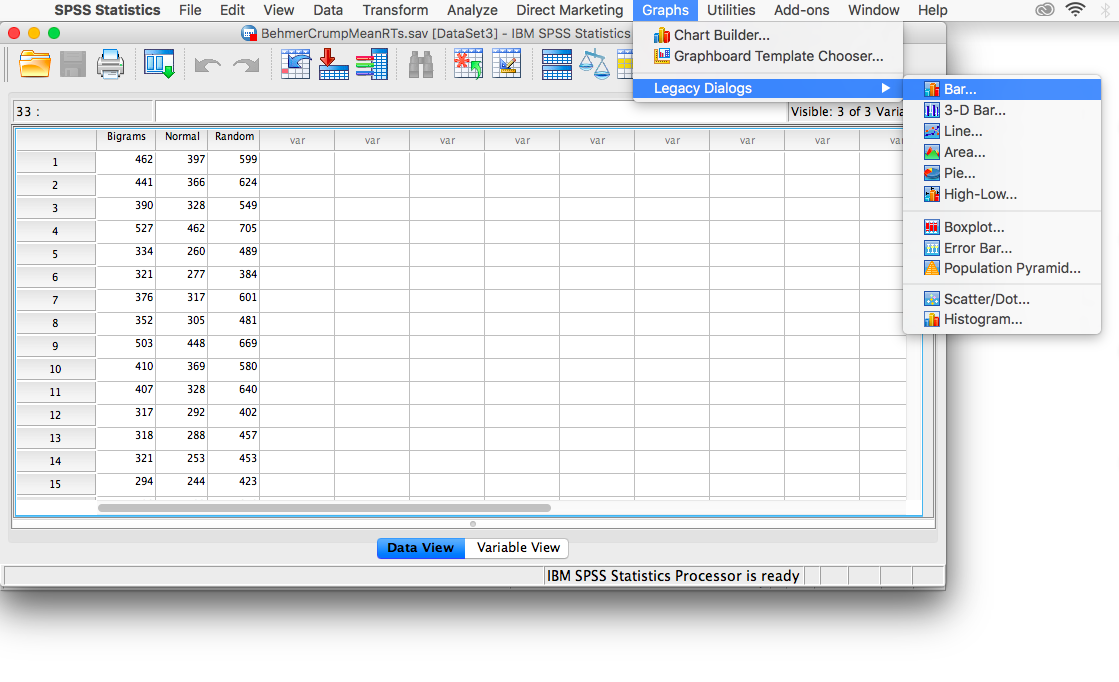Click the status text Processor is ready
Viewport: 1119px width, 682px height.
(673, 576)
